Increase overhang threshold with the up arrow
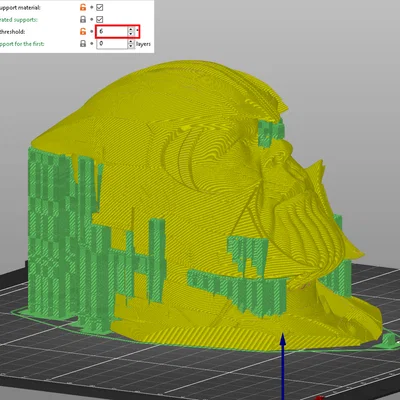Image resolution: width=400 pixels, height=400 pixels. coord(131,29)
